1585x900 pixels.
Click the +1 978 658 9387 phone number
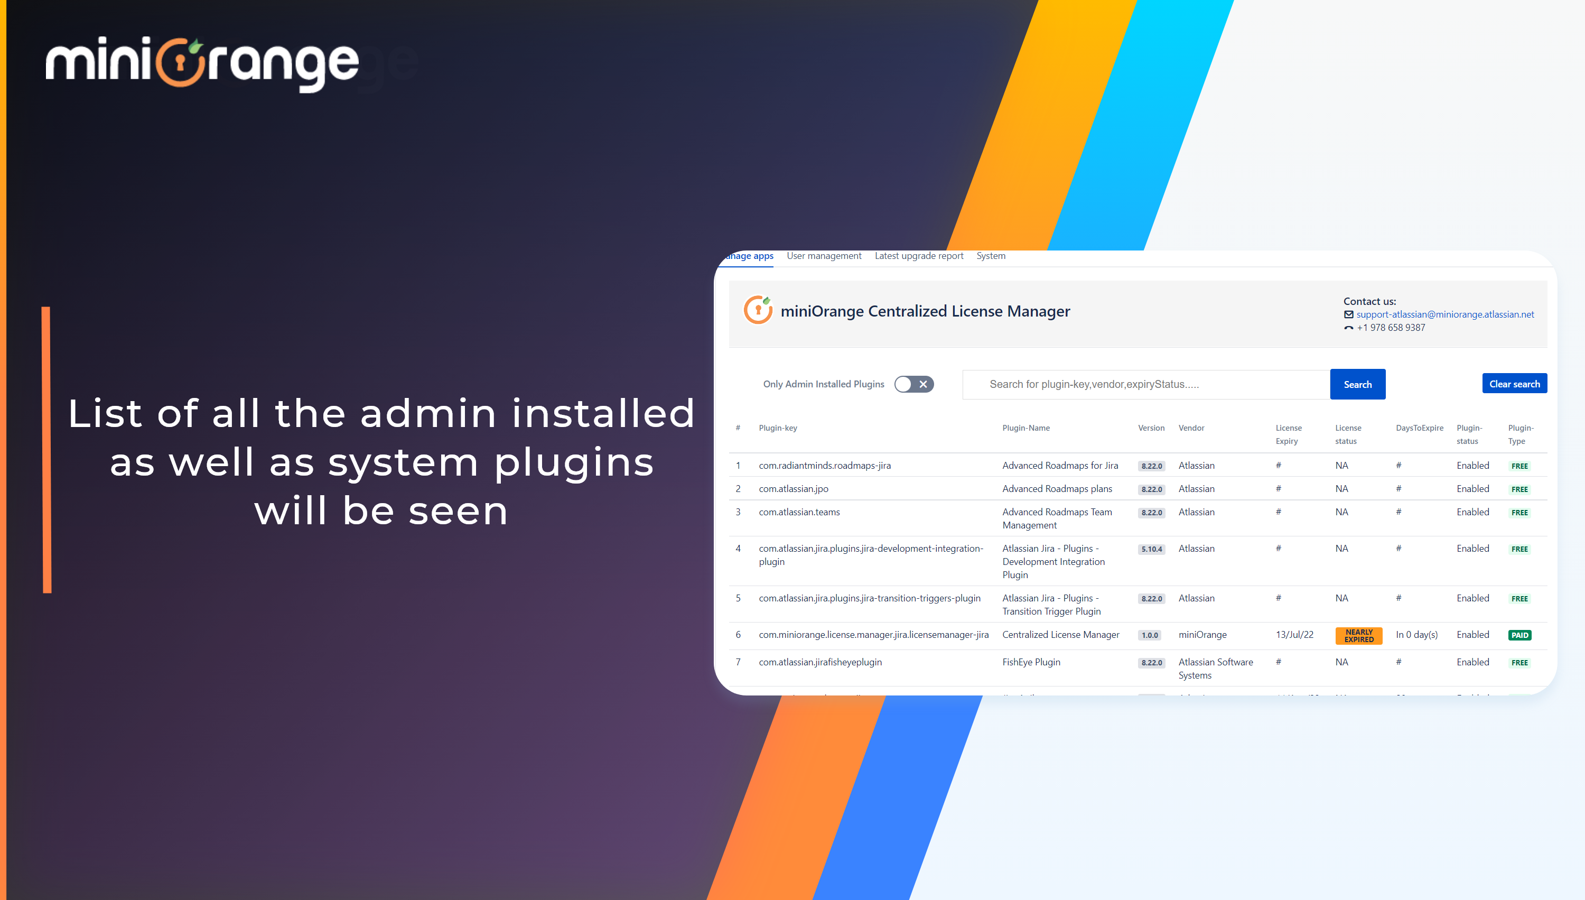coord(1390,328)
